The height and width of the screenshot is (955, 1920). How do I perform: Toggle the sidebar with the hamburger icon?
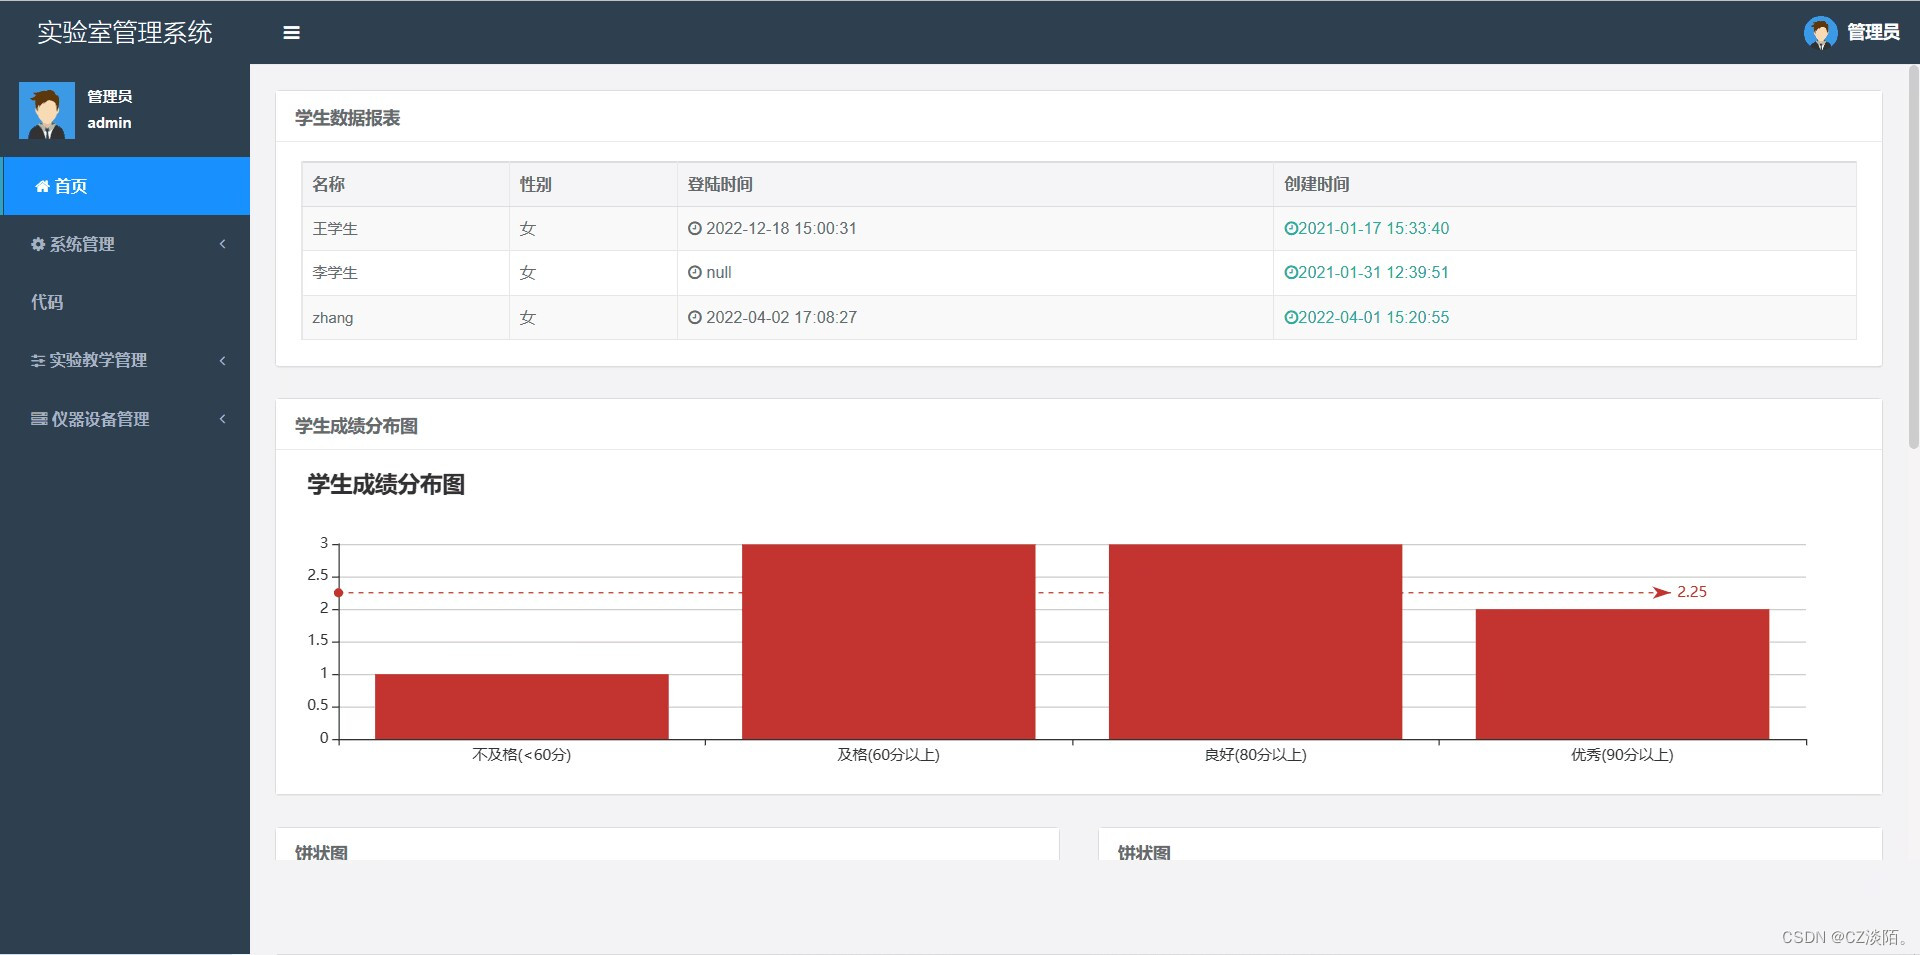[291, 32]
